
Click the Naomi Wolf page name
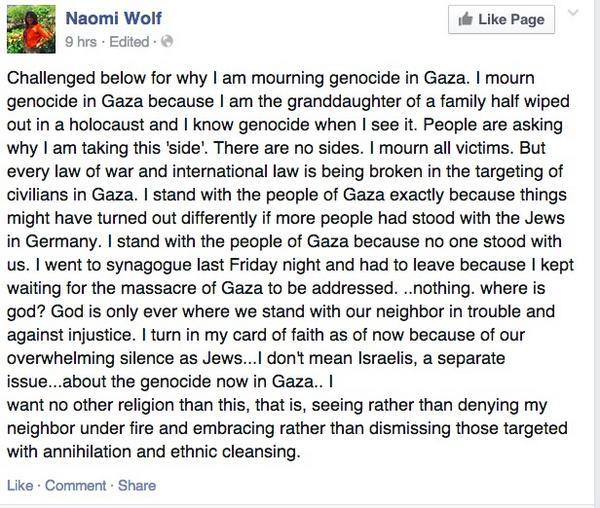[113, 18]
